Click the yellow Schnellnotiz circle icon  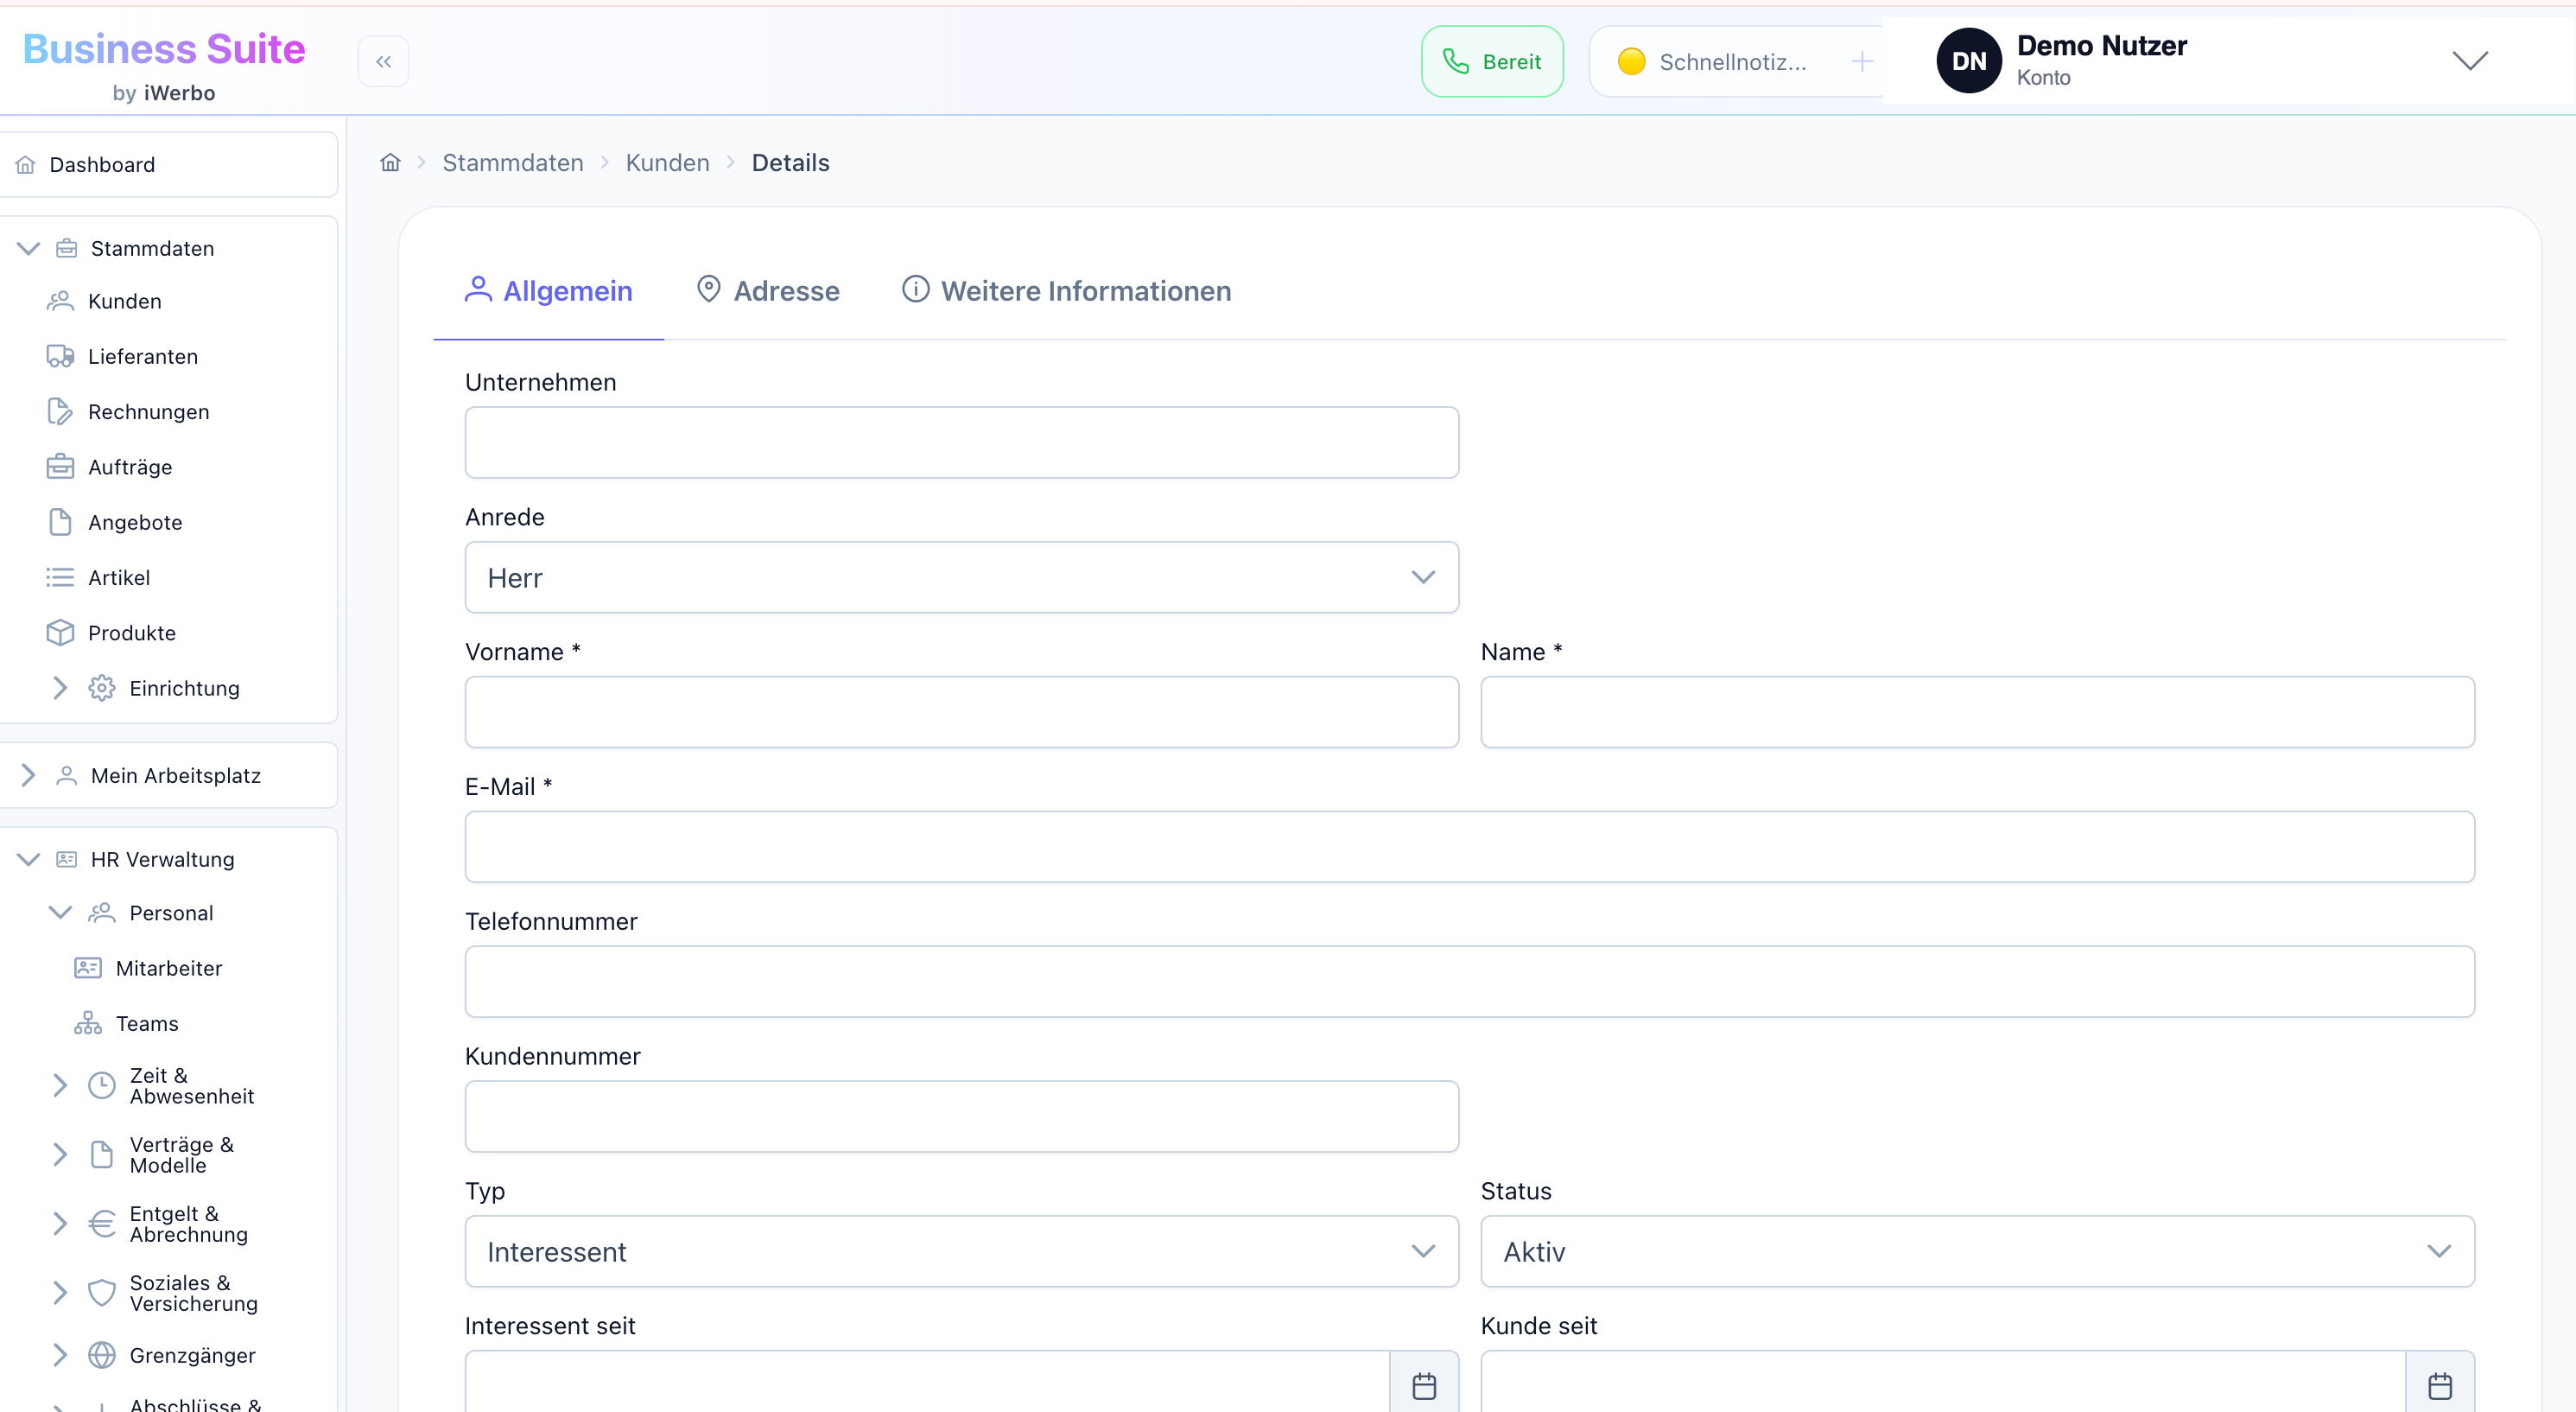point(1631,62)
